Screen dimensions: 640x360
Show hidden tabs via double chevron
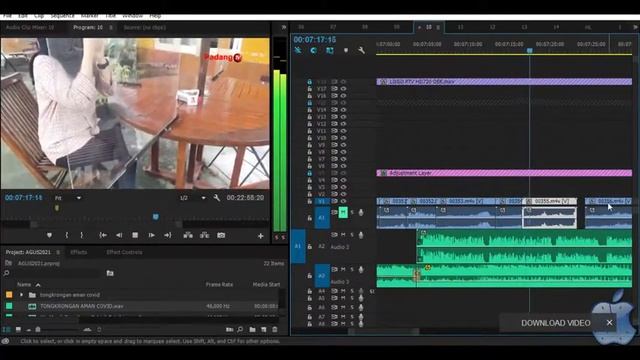[284, 27]
